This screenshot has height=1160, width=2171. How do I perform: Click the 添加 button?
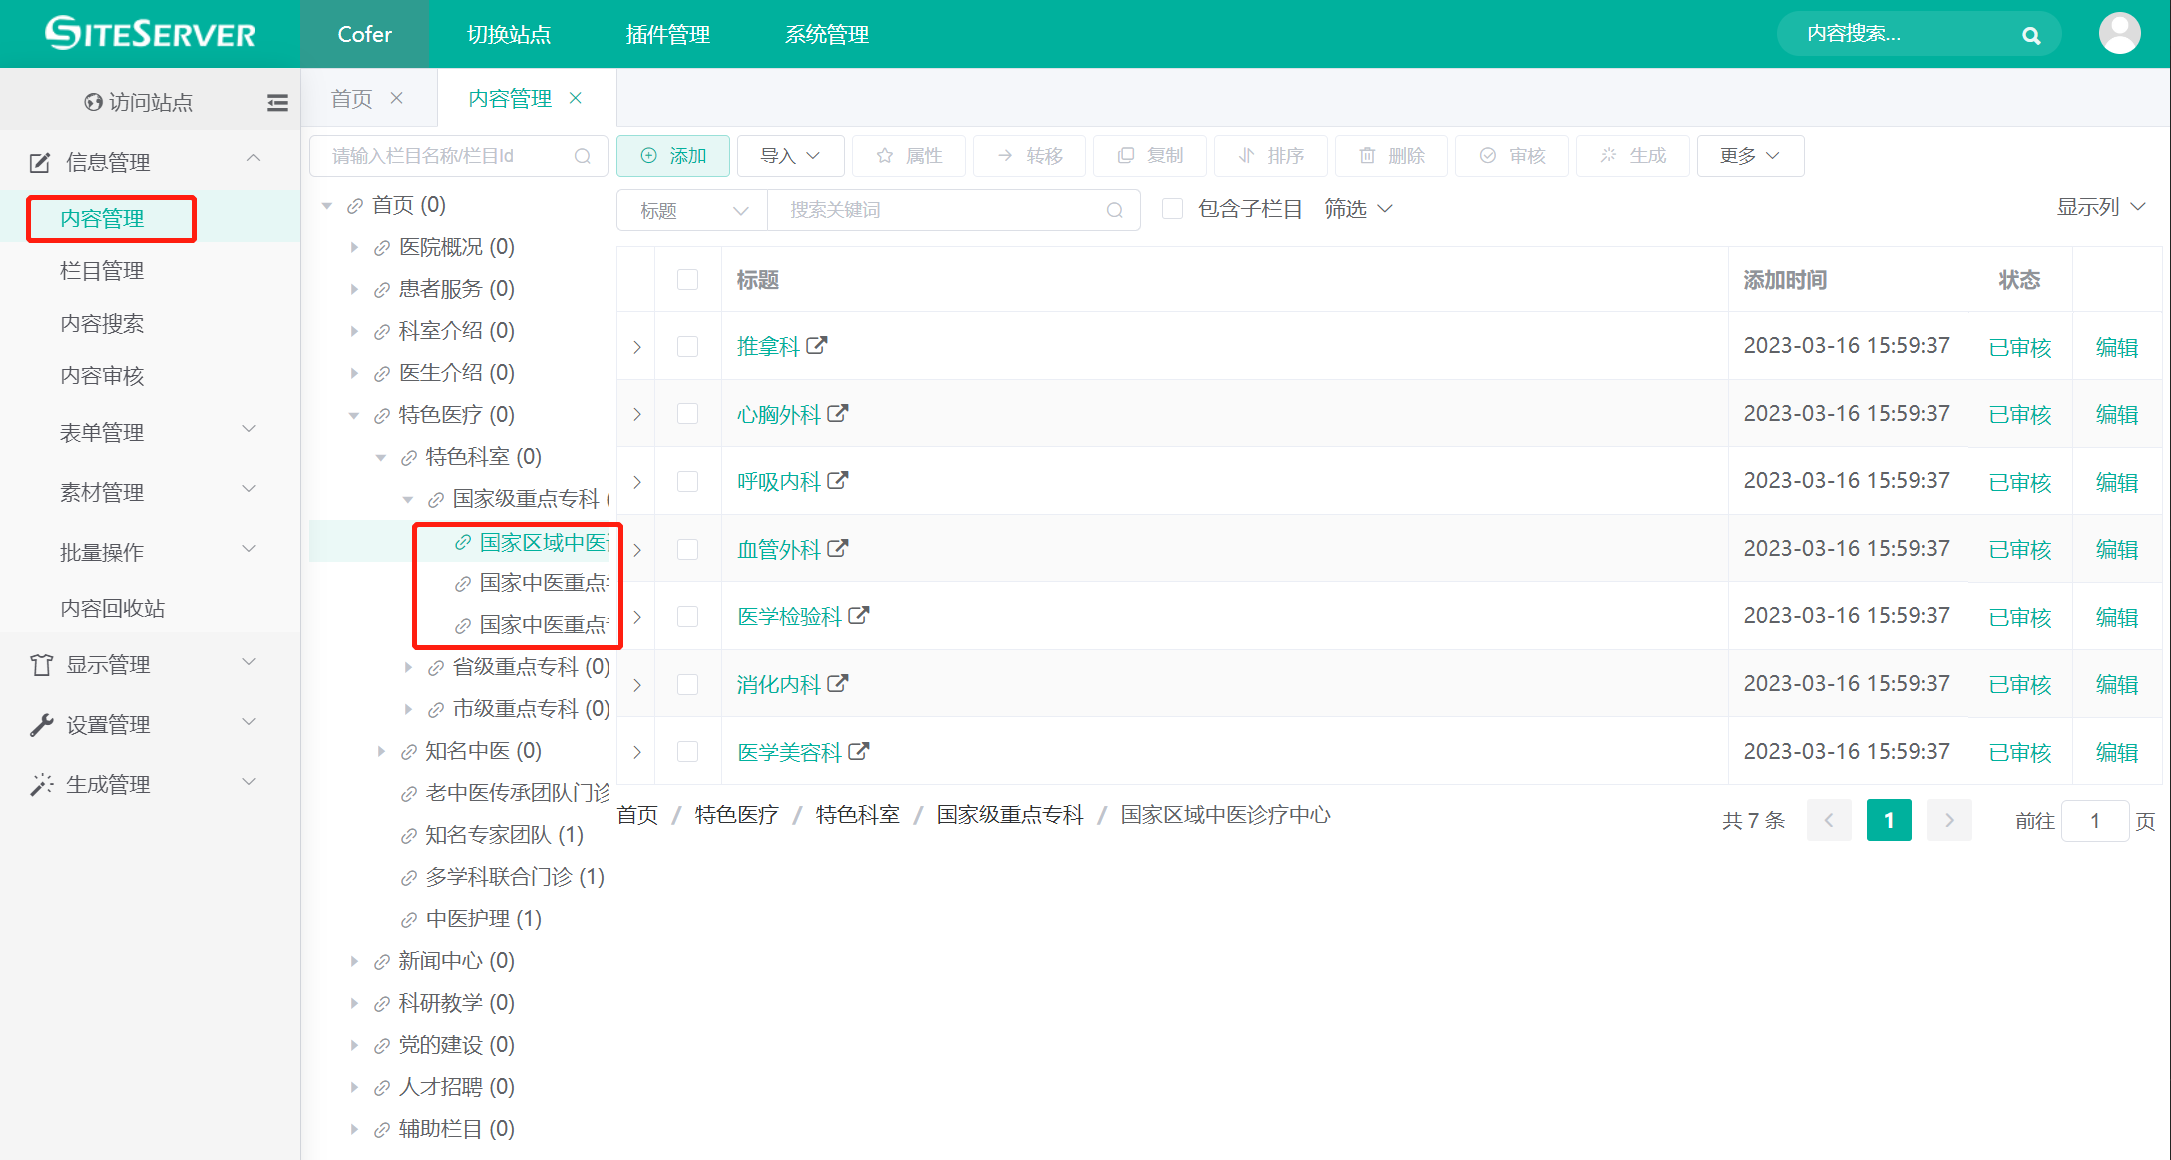tap(673, 156)
